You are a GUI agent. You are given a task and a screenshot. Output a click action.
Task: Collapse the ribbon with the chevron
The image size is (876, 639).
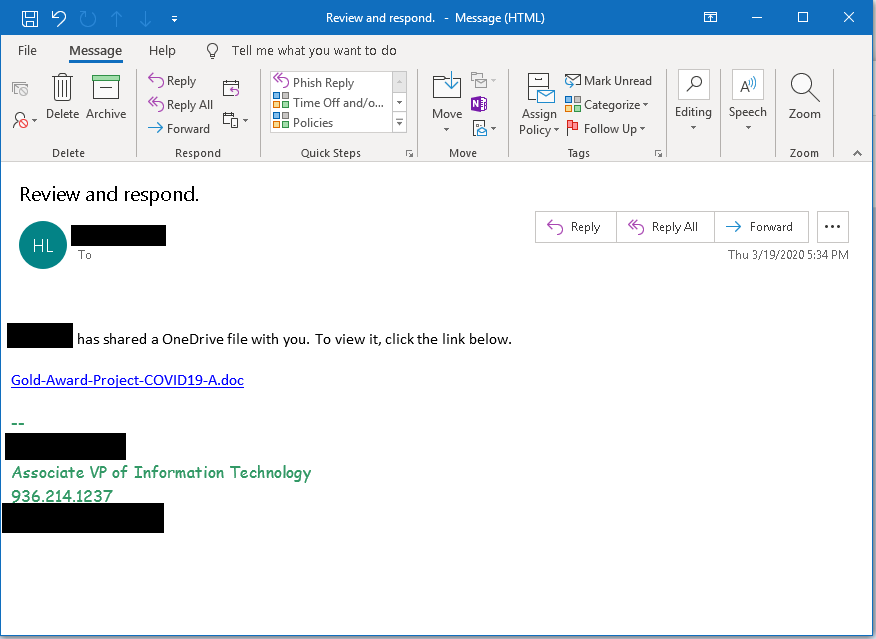857,153
